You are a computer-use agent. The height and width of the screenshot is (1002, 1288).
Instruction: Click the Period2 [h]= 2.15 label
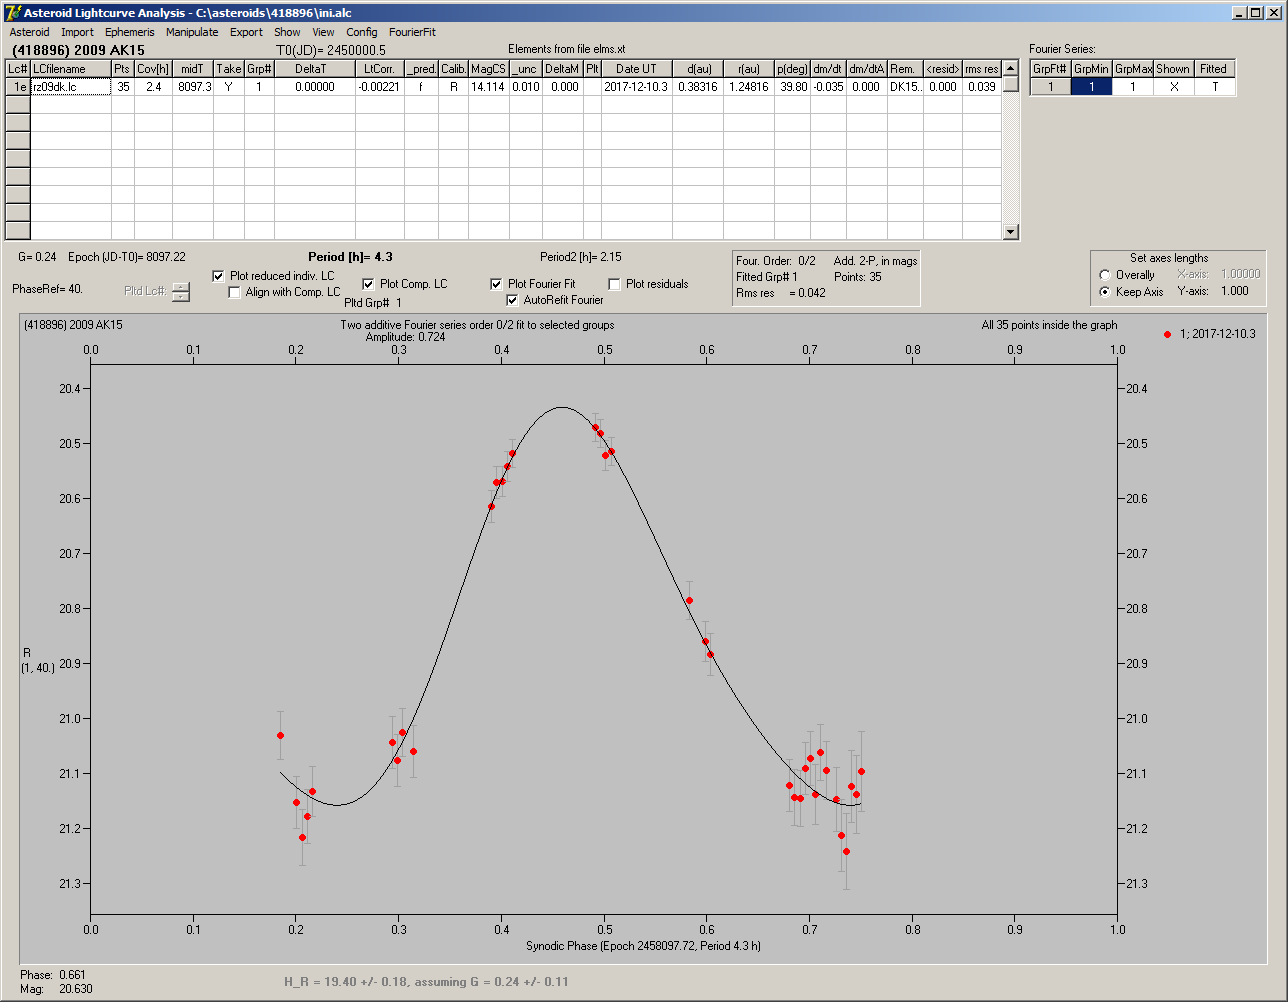580,257
